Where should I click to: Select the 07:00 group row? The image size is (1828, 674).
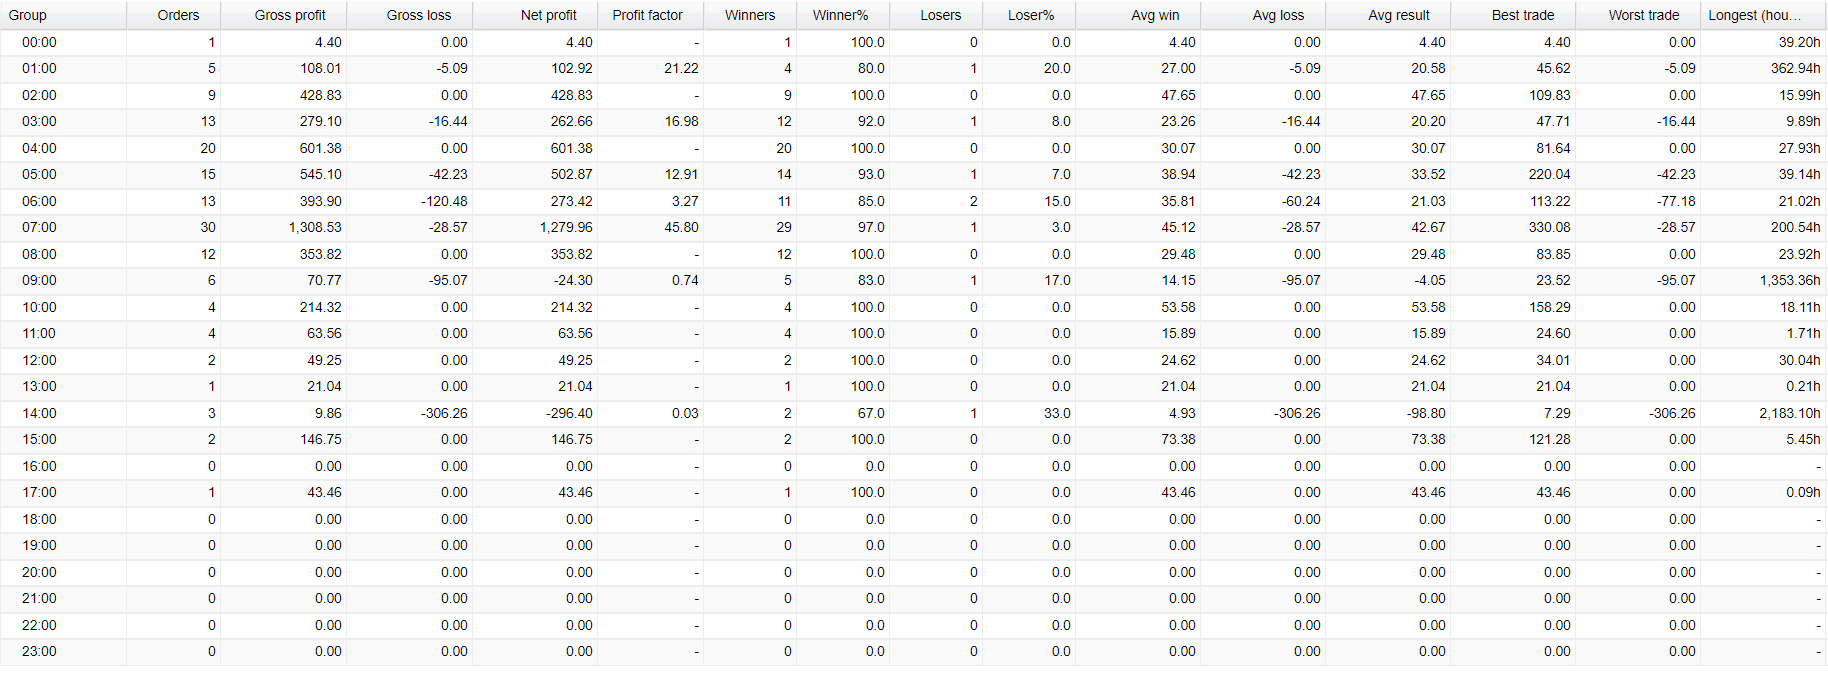[x=913, y=228]
